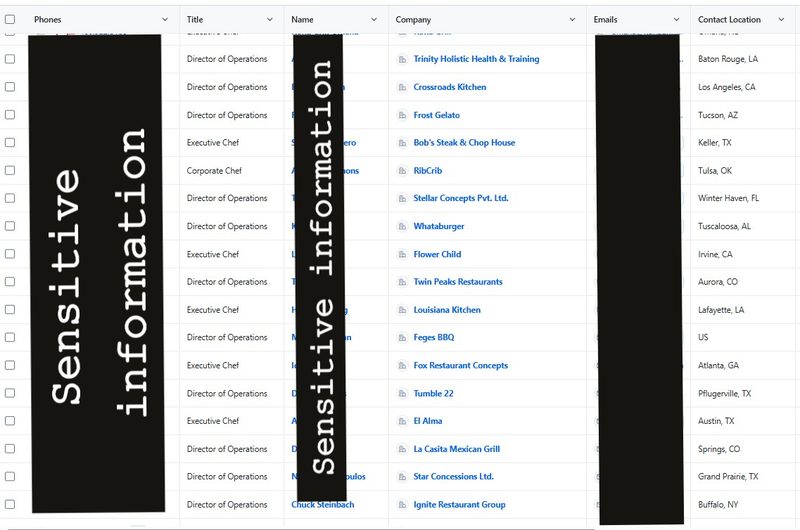
Task: Open the Stellar Concepts Pvt. Ltd. link
Action: (461, 198)
